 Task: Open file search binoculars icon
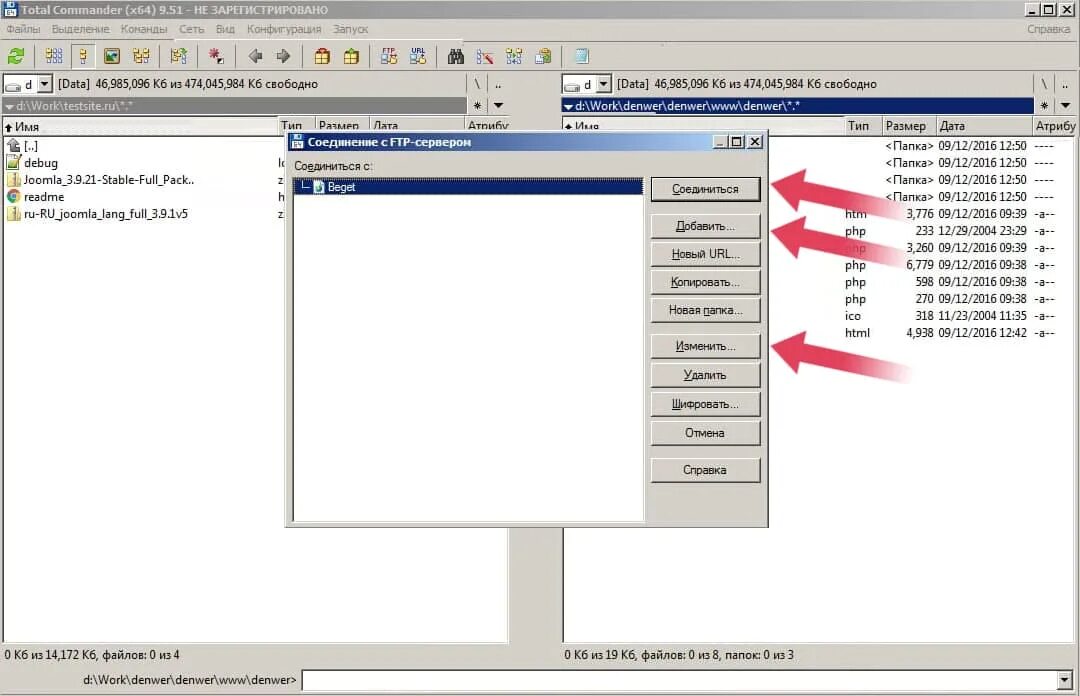click(x=455, y=56)
